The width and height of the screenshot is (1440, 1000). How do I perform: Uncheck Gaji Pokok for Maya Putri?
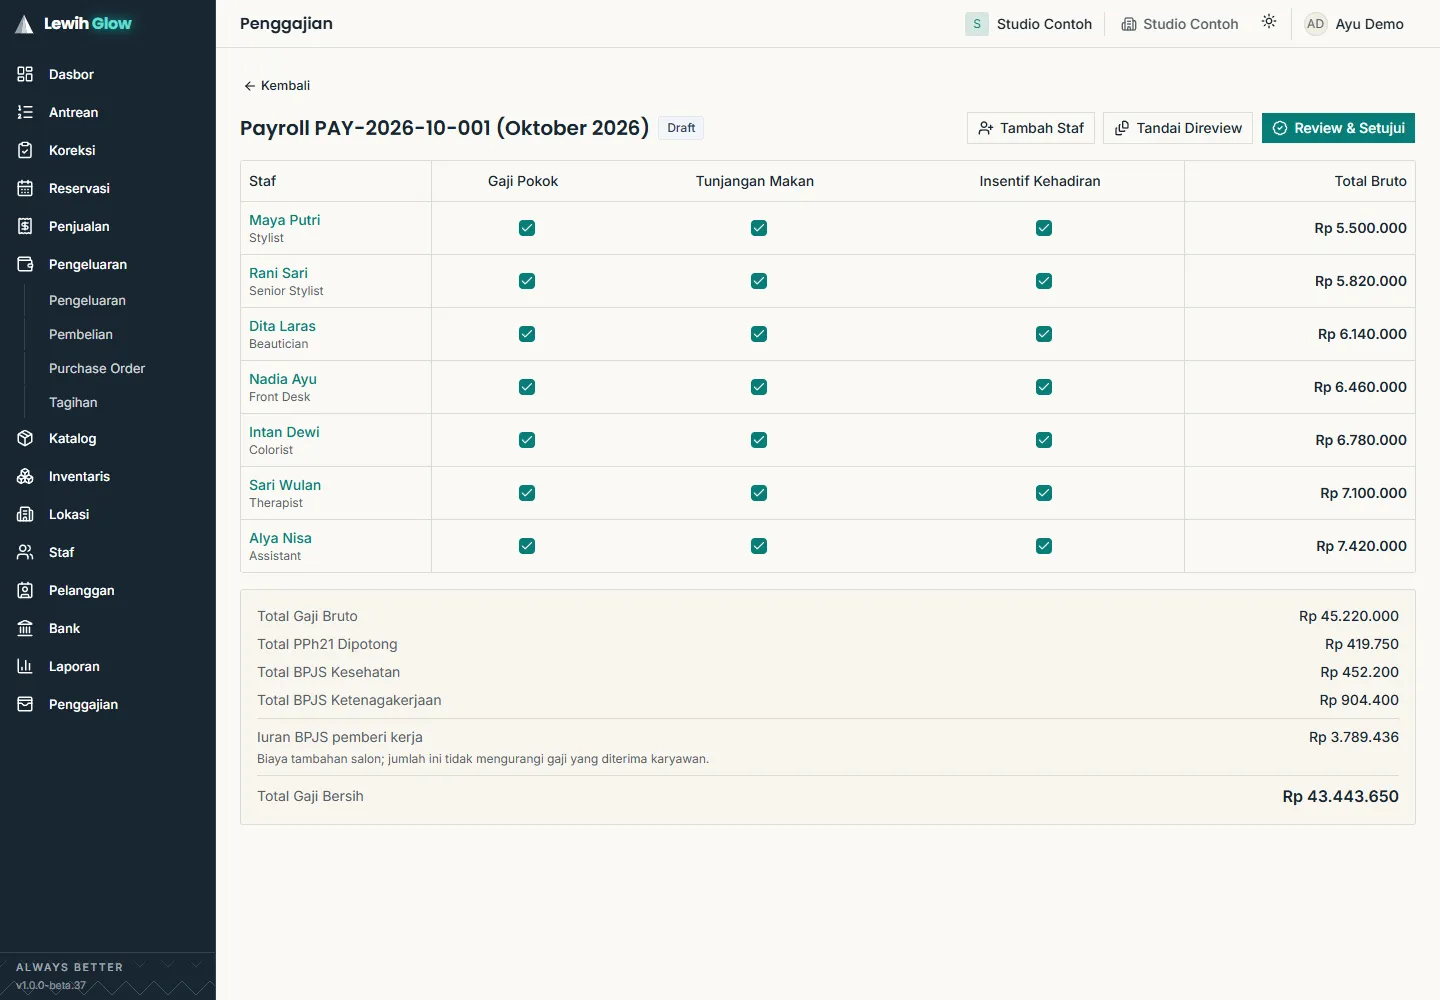527,228
